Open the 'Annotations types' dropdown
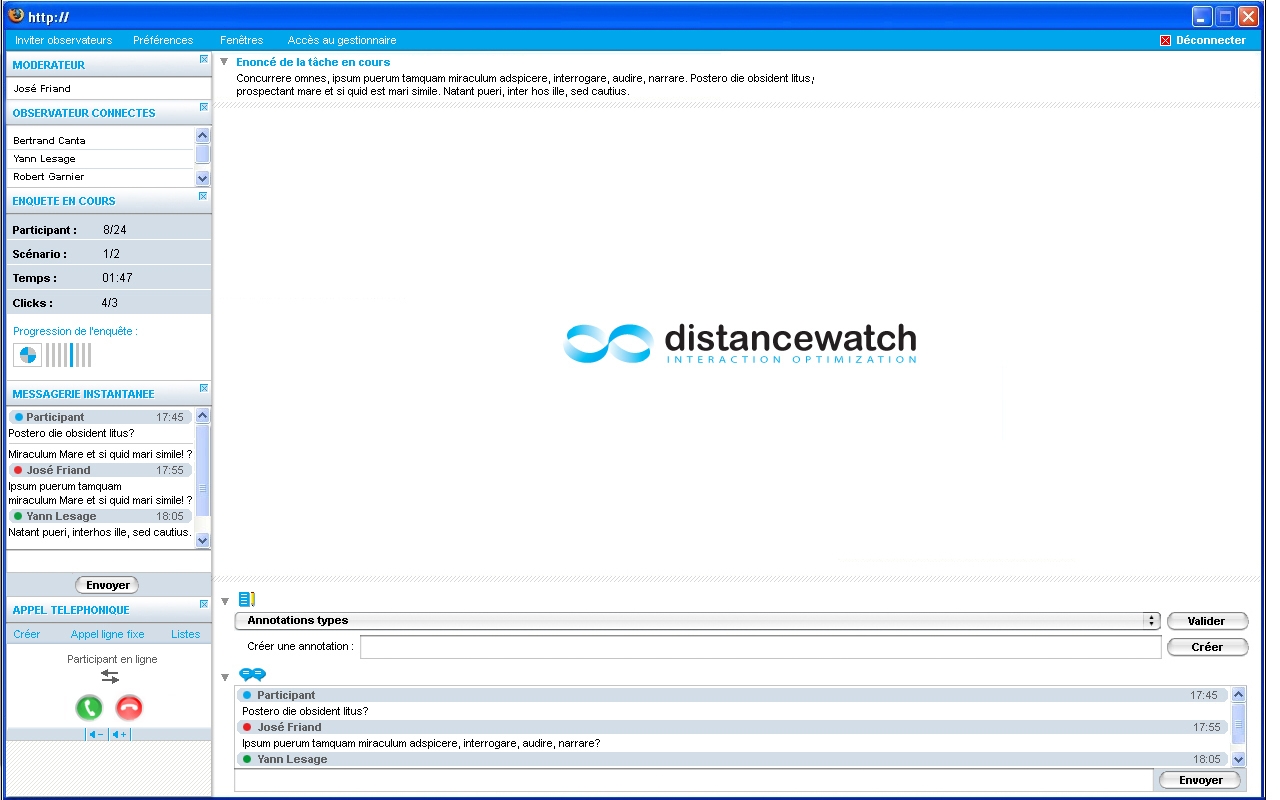The image size is (1280, 800). [697, 621]
